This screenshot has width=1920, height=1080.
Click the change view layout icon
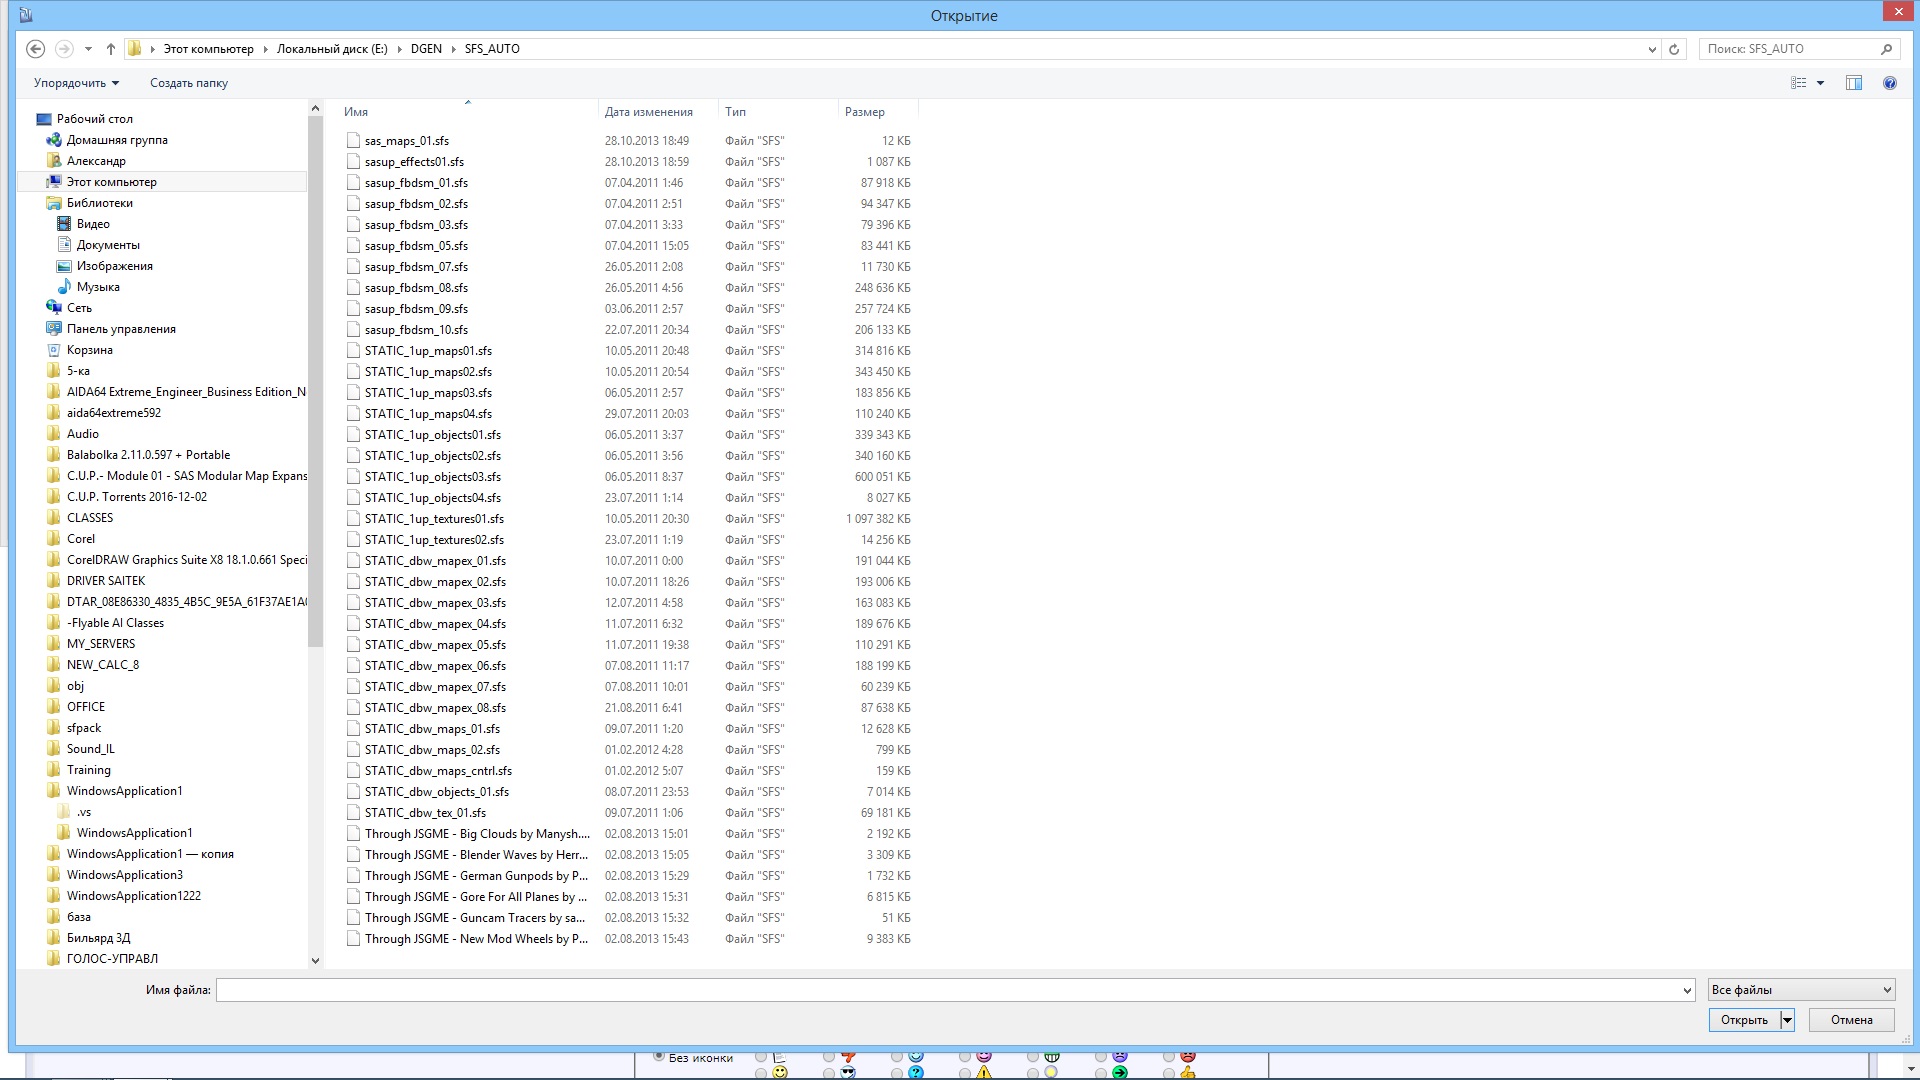1798,83
